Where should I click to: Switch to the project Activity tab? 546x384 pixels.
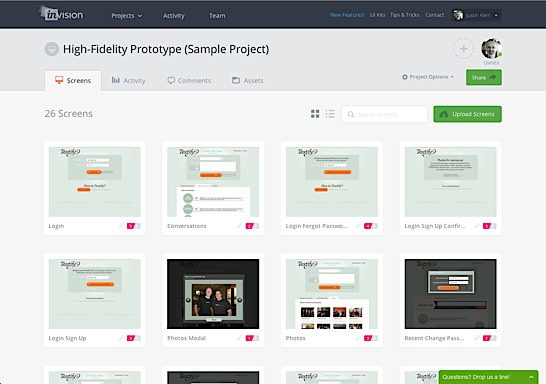pos(128,80)
